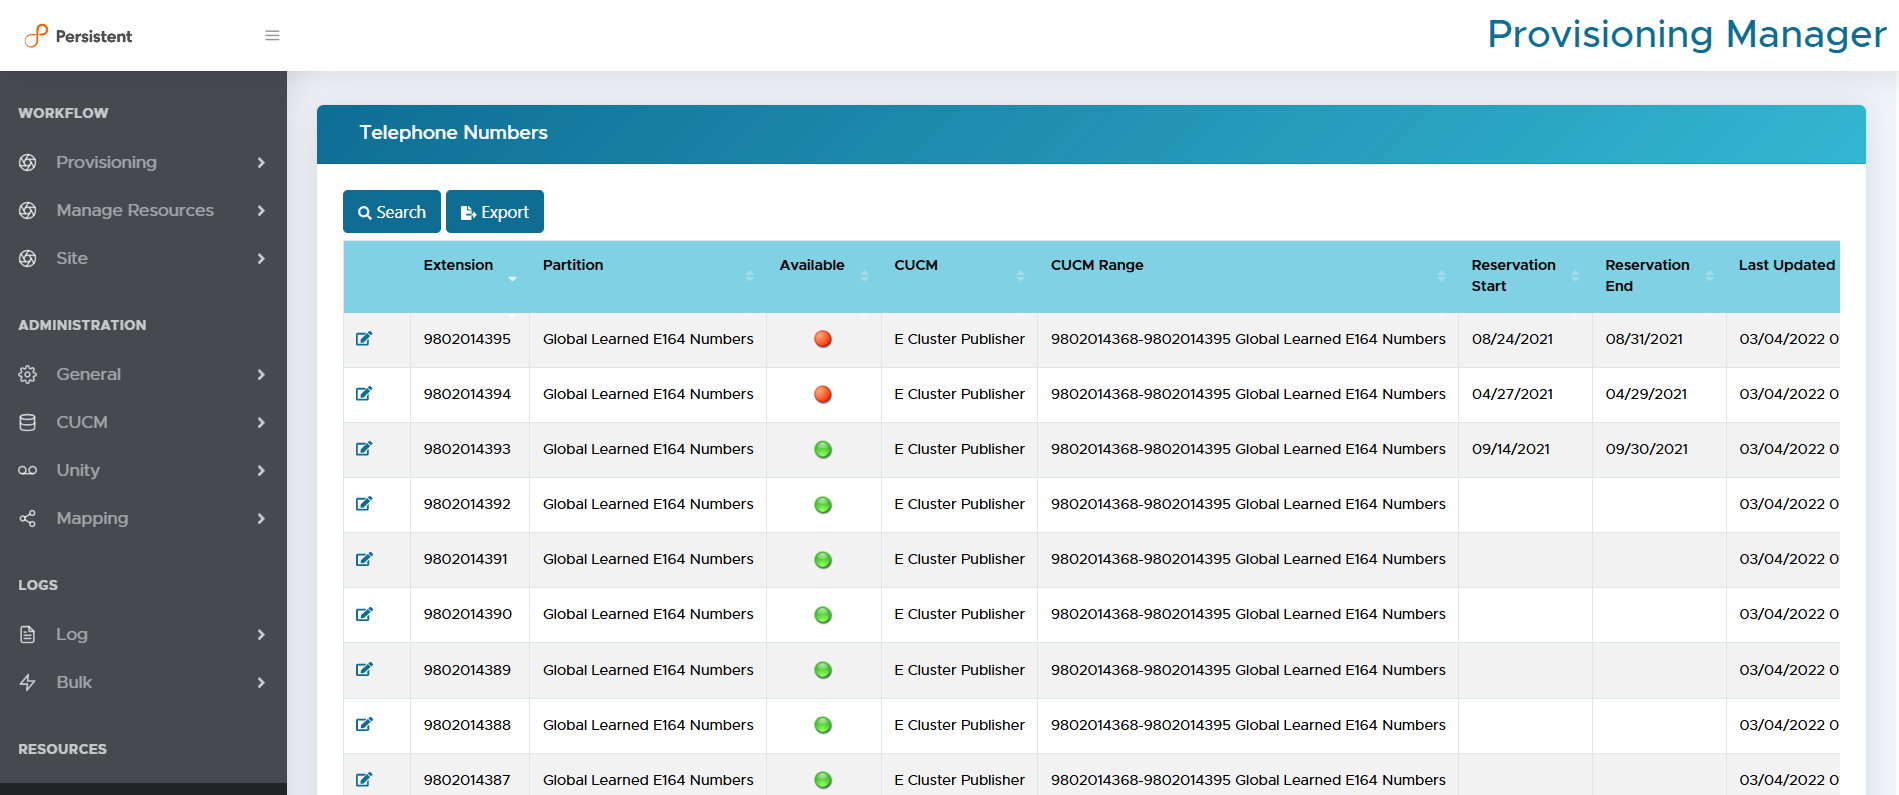Click the Unity voicemail icon

click(28, 470)
